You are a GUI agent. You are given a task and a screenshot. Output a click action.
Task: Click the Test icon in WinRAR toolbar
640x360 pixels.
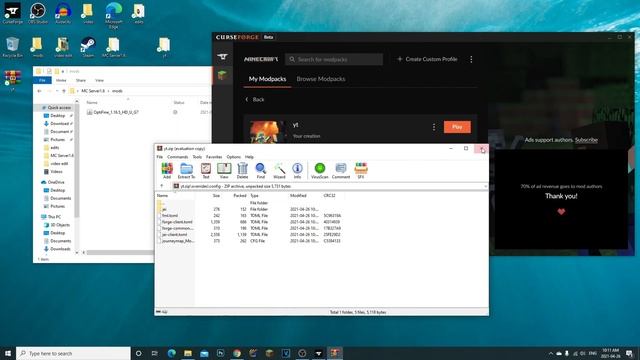(206, 171)
